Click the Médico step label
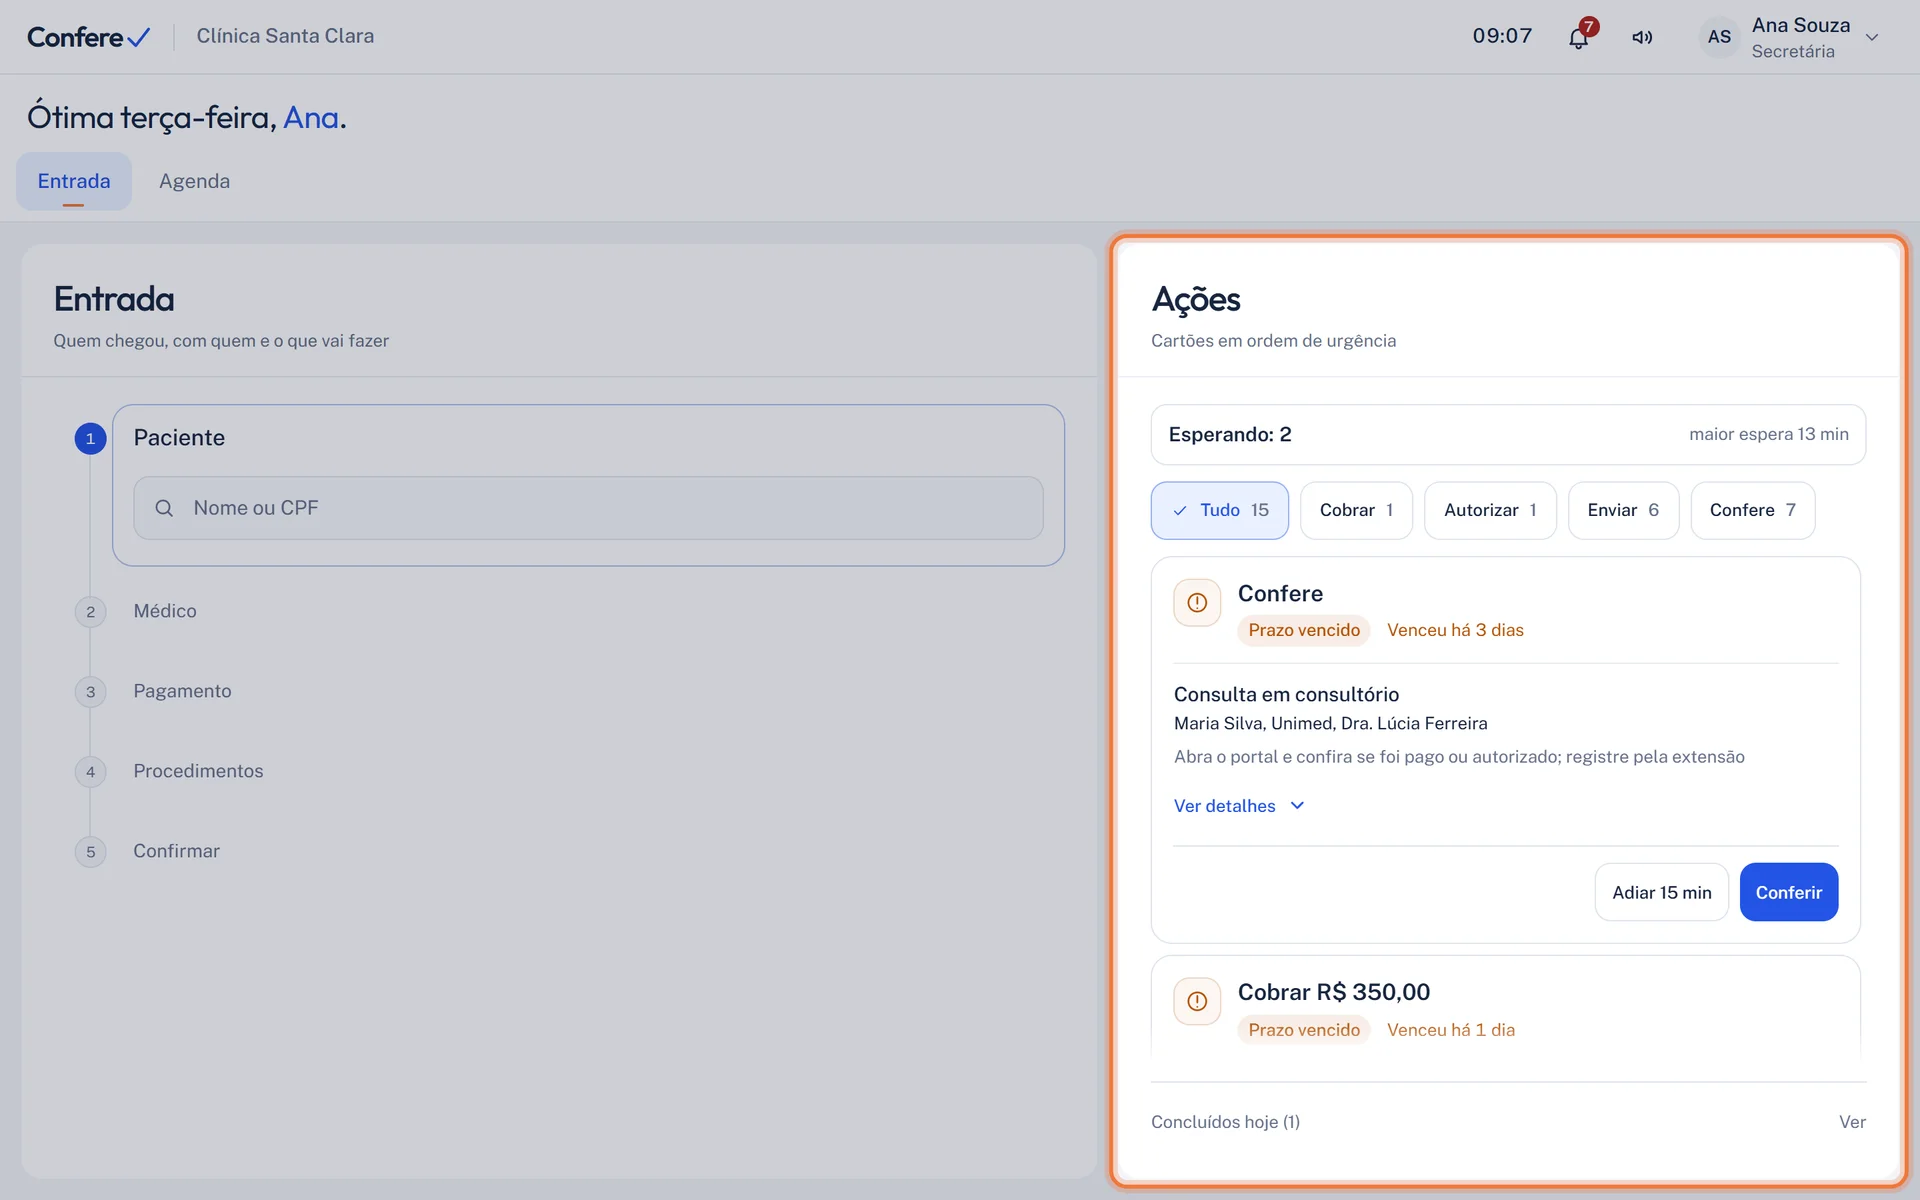1920x1200 pixels. [x=165, y=611]
